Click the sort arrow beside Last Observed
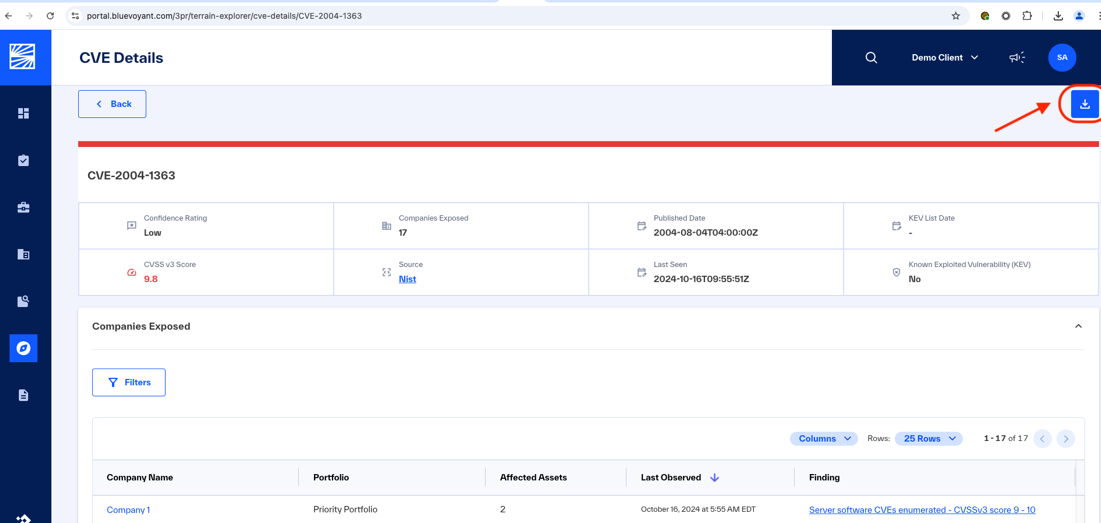1101x523 pixels. (715, 477)
